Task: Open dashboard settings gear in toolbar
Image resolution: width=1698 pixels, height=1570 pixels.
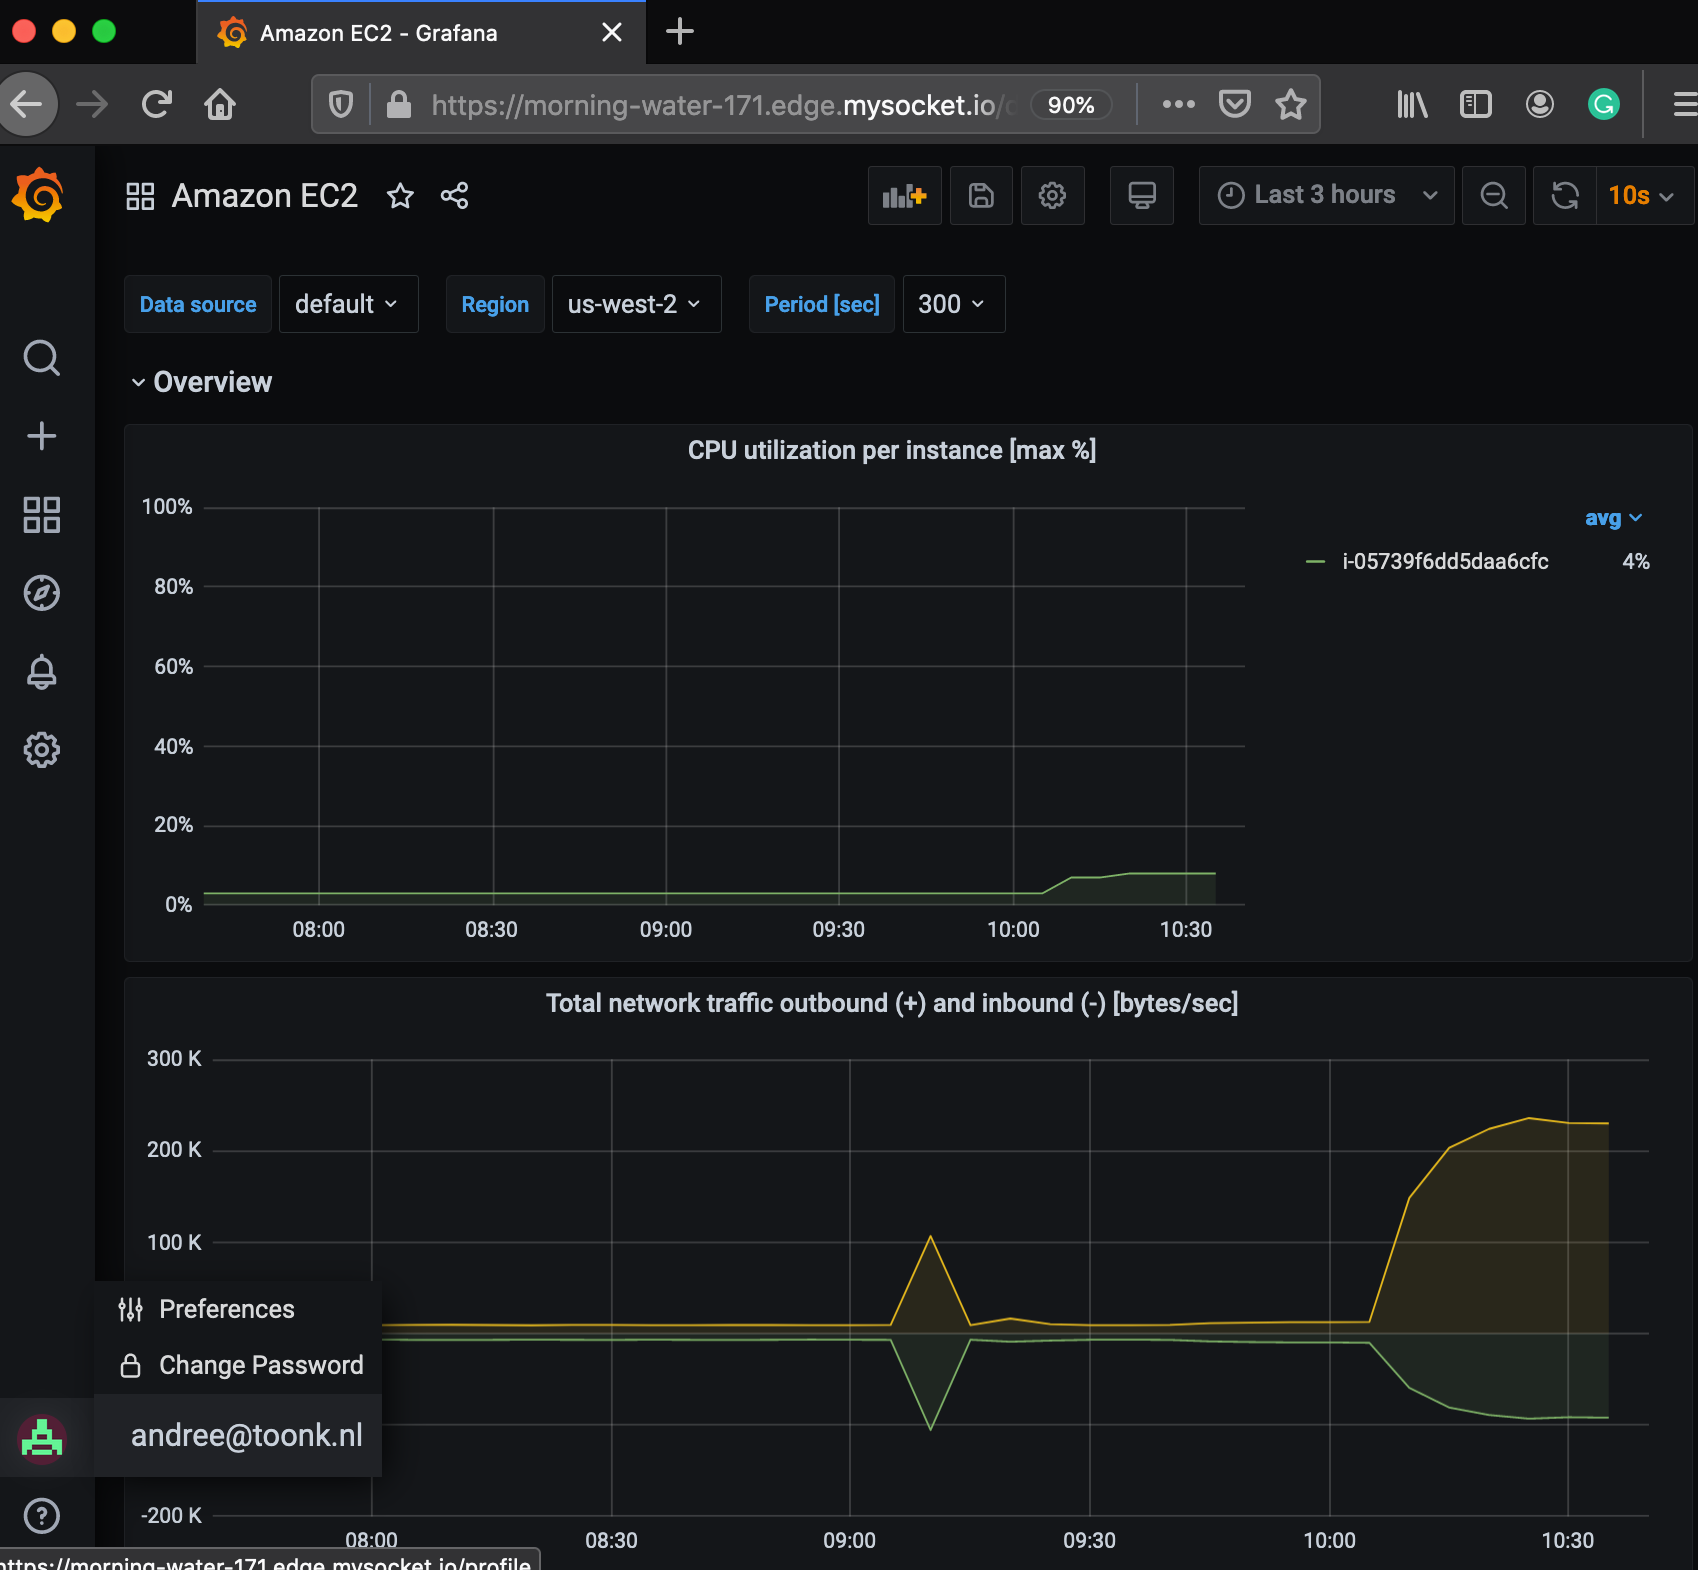Action: click(x=1052, y=195)
